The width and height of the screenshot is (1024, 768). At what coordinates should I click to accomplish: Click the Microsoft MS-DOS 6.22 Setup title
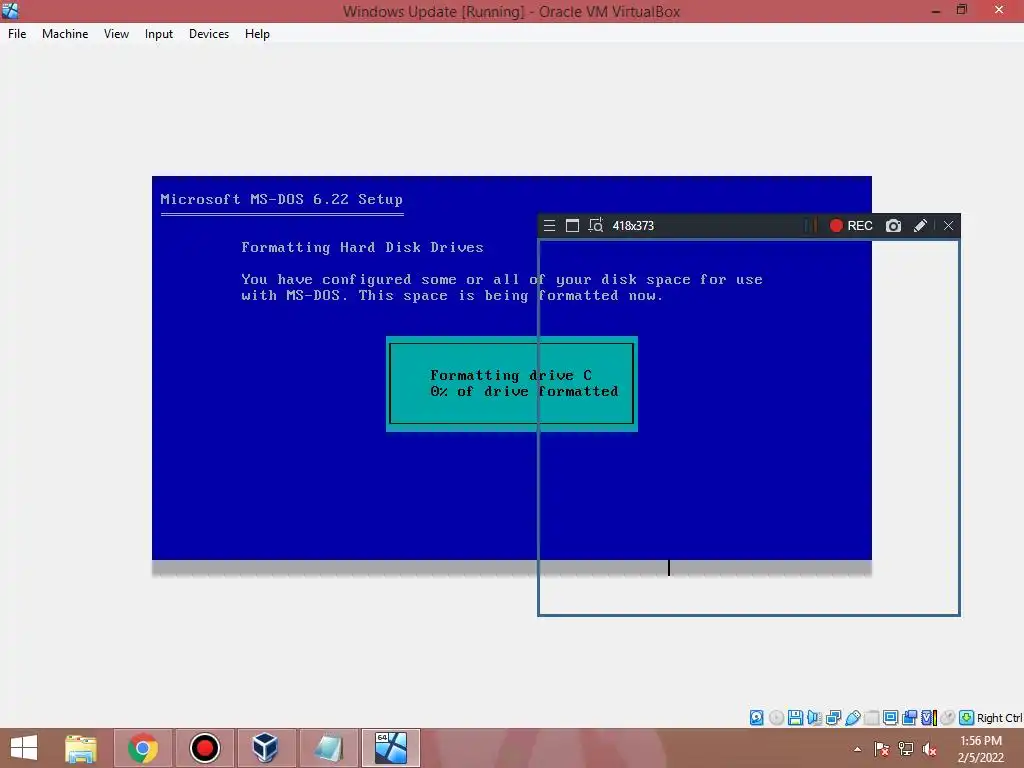point(281,199)
